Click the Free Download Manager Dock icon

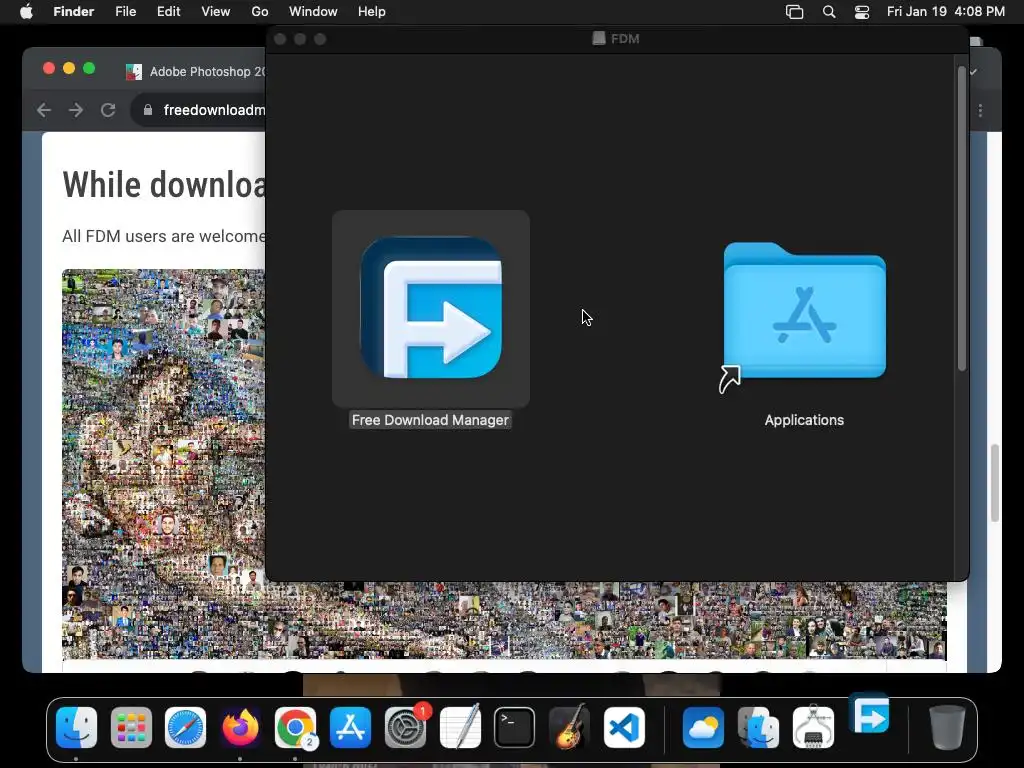coord(869,714)
